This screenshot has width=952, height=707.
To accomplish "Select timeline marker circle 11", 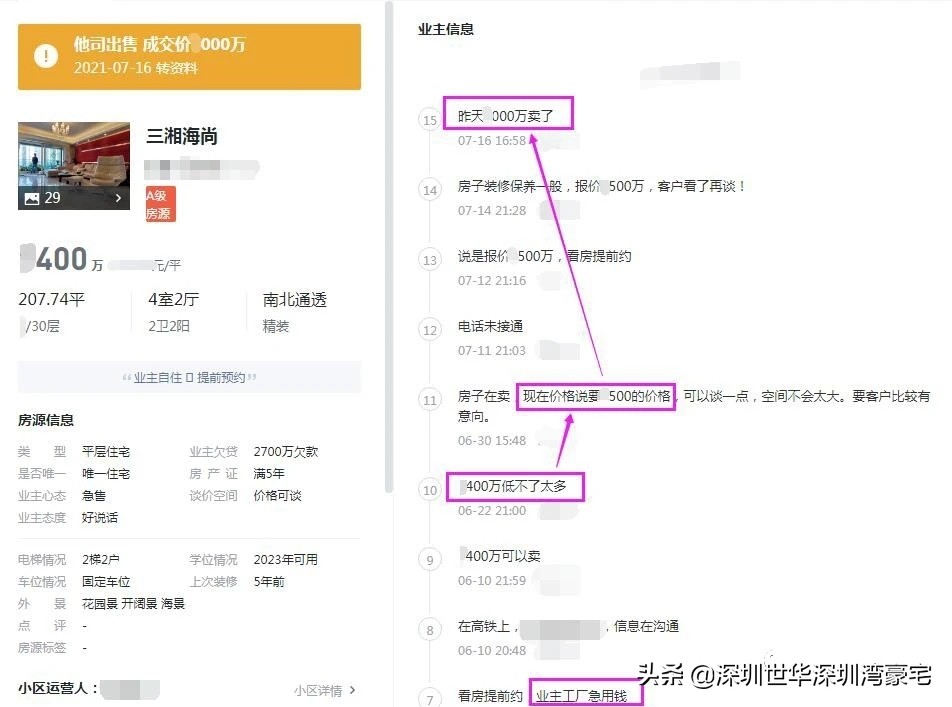I will pyautogui.click(x=429, y=399).
